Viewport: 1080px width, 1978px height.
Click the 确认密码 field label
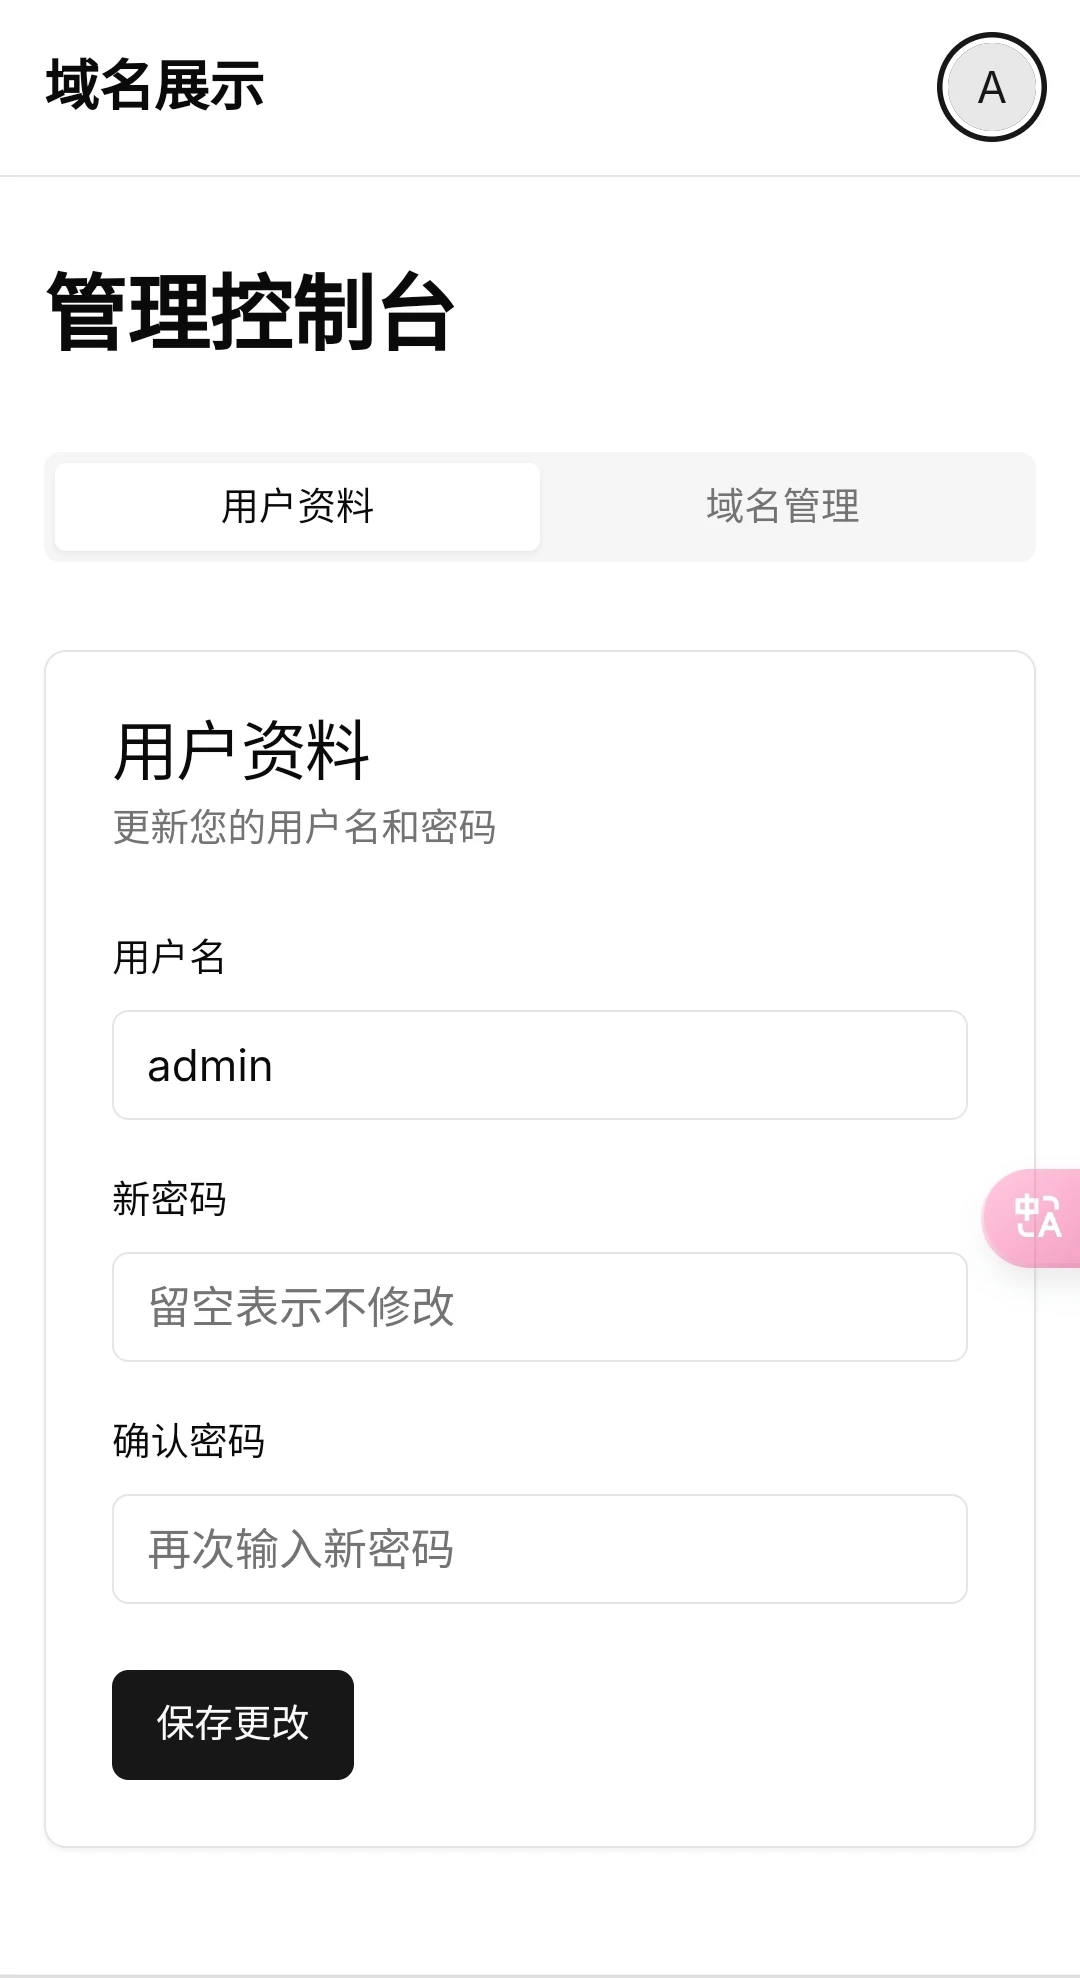pos(189,1441)
